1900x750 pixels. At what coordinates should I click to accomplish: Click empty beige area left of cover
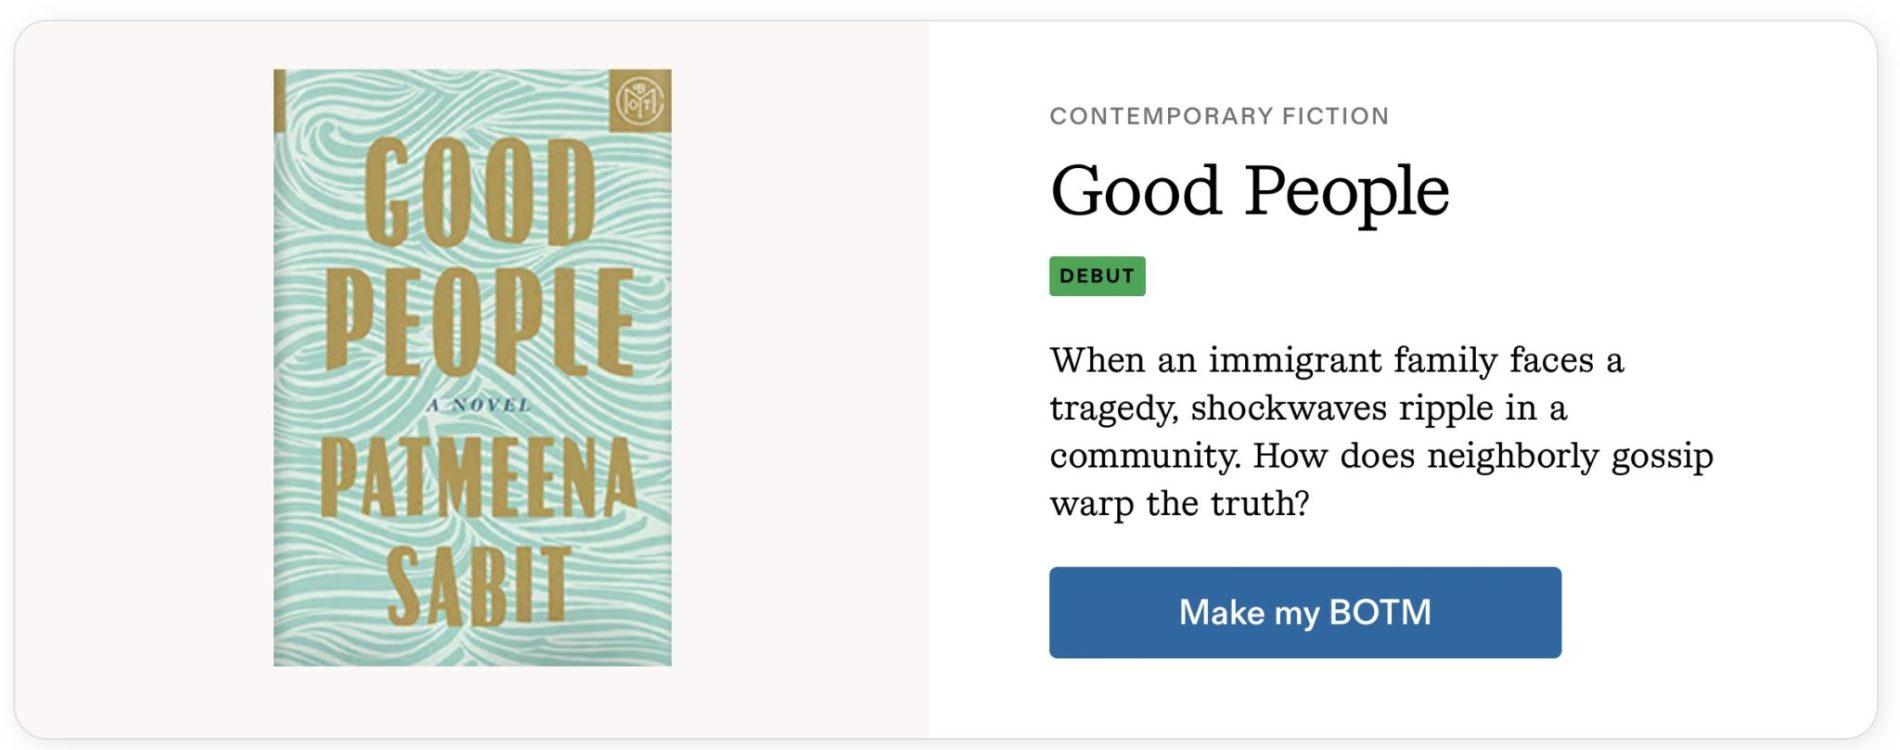click(x=140, y=380)
